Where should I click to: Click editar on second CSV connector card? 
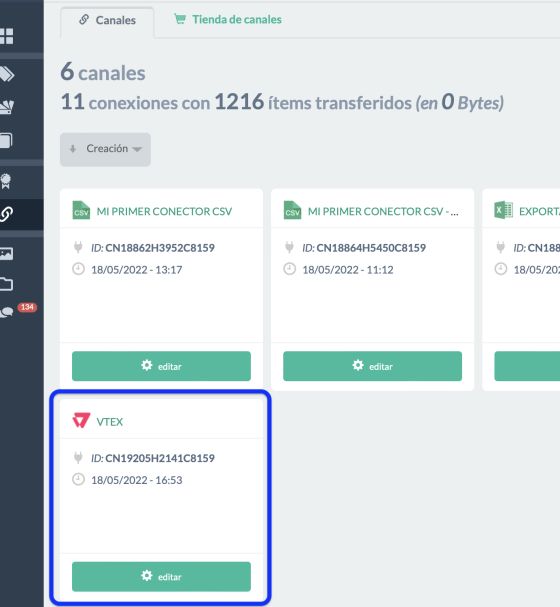pyautogui.click(x=372, y=366)
